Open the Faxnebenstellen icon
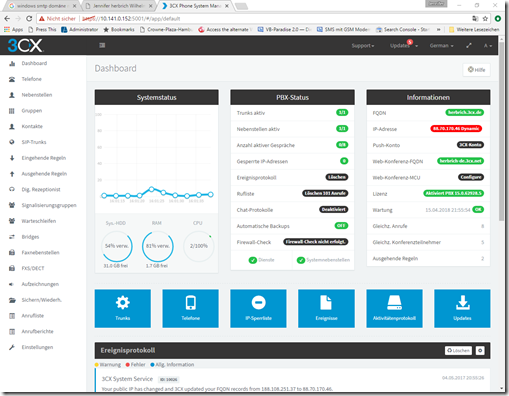 (12, 253)
